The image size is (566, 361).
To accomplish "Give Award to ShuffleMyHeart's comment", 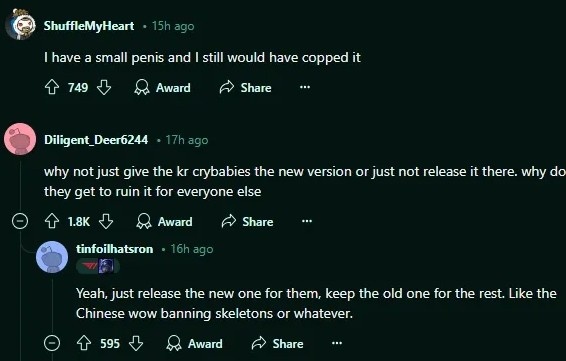I will point(162,88).
